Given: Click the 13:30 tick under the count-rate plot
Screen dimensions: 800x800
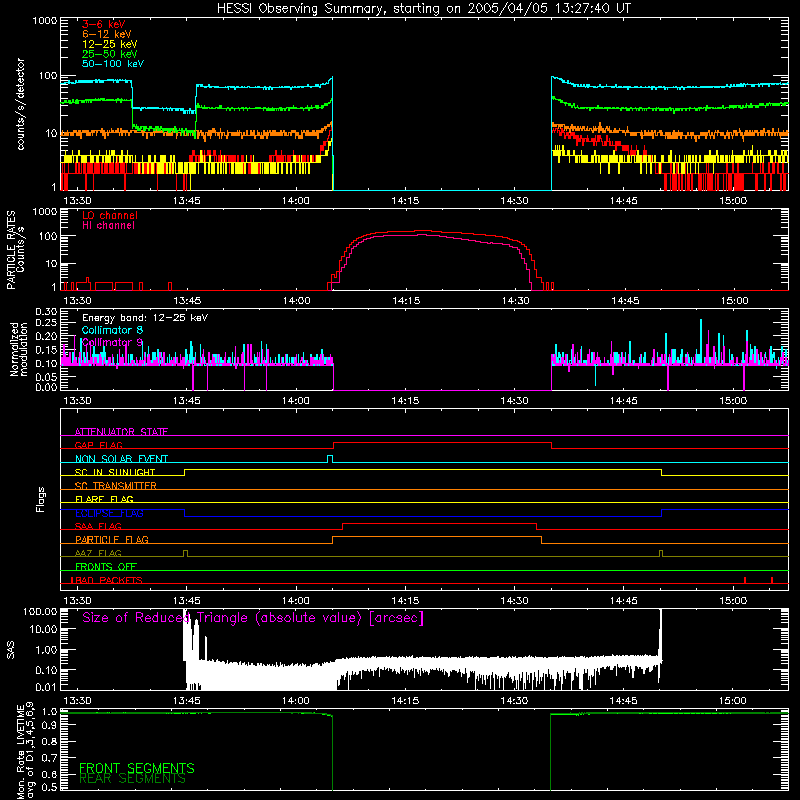Looking at the screenshot, I should (77, 201).
